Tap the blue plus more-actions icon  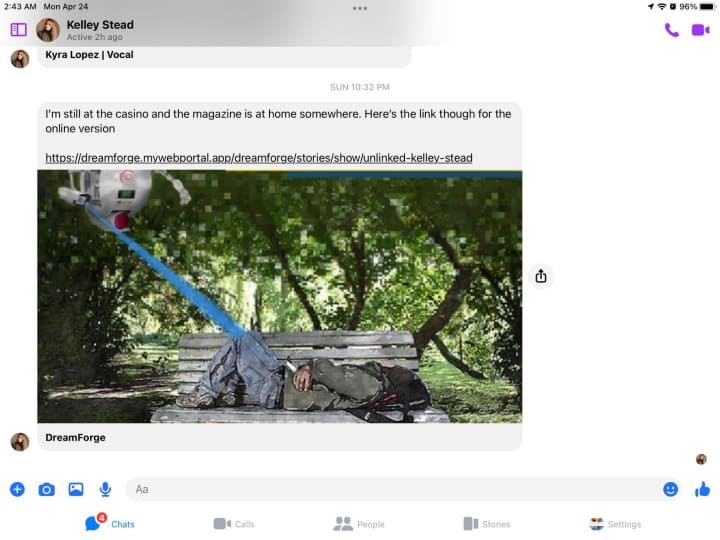(x=17, y=489)
